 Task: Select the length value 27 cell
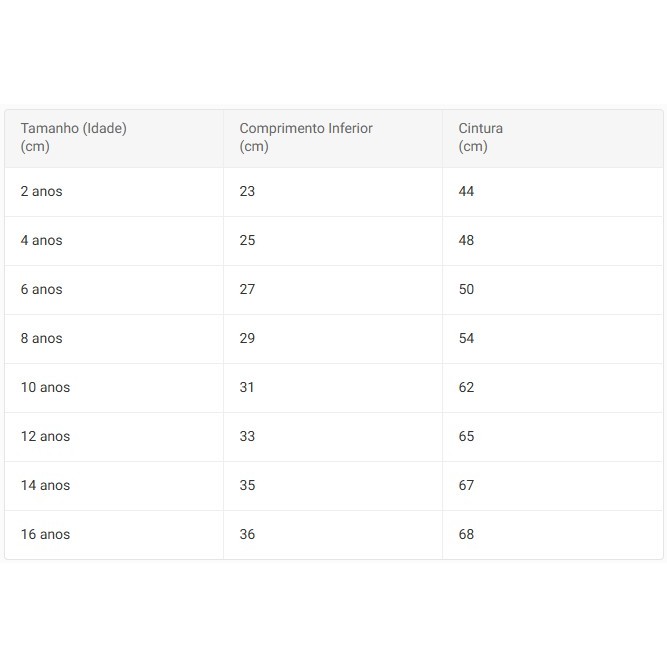[x=247, y=289]
